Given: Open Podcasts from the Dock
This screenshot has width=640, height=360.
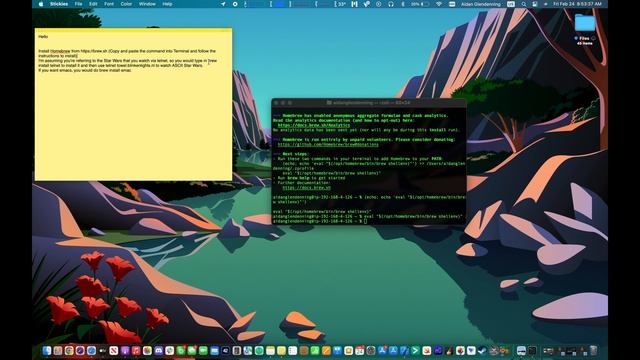Looking at the screenshot, I should 125,351.
